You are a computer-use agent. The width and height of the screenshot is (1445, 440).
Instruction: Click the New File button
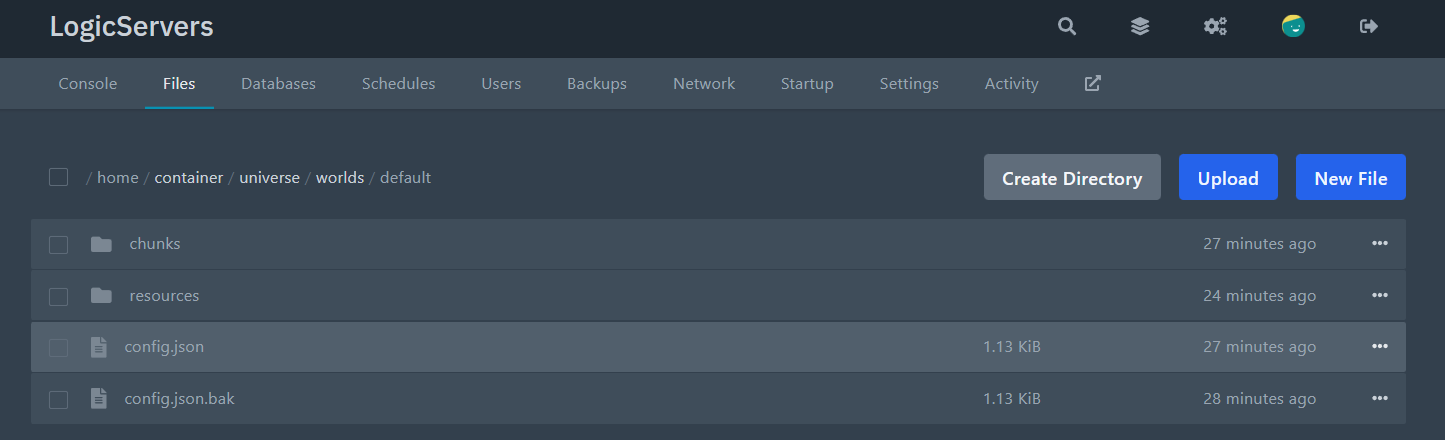pos(1351,178)
